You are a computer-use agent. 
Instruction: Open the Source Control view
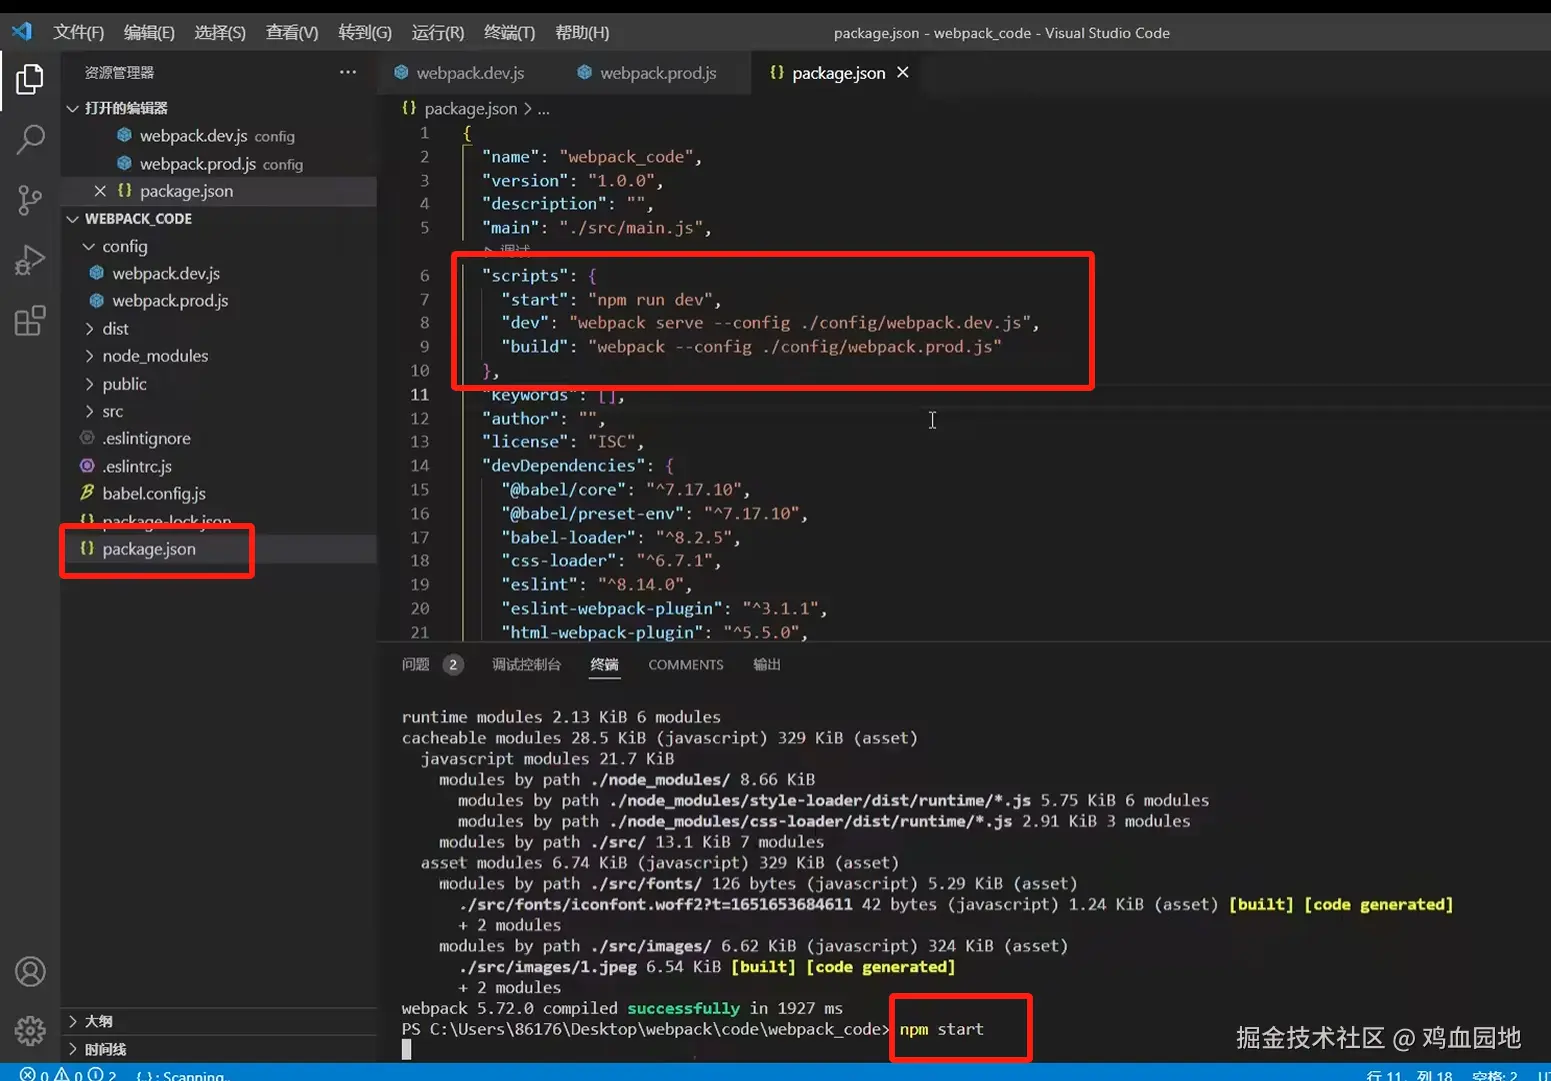pos(30,200)
